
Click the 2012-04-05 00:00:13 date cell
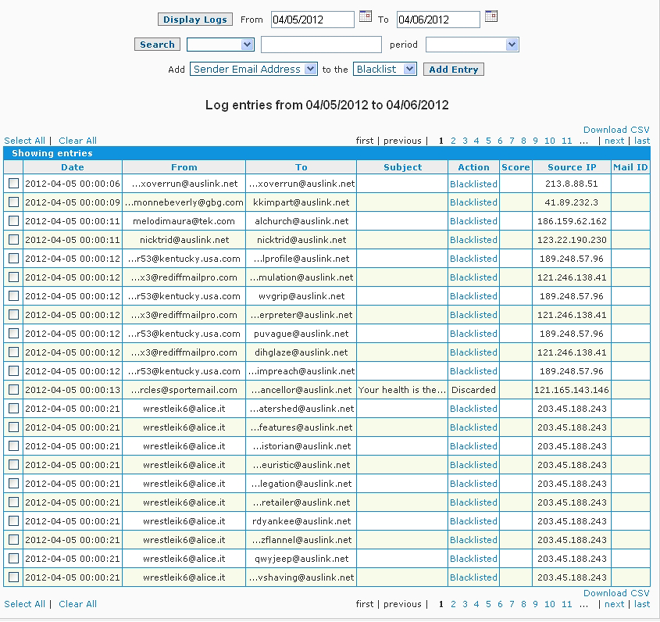tap(72, 390)
